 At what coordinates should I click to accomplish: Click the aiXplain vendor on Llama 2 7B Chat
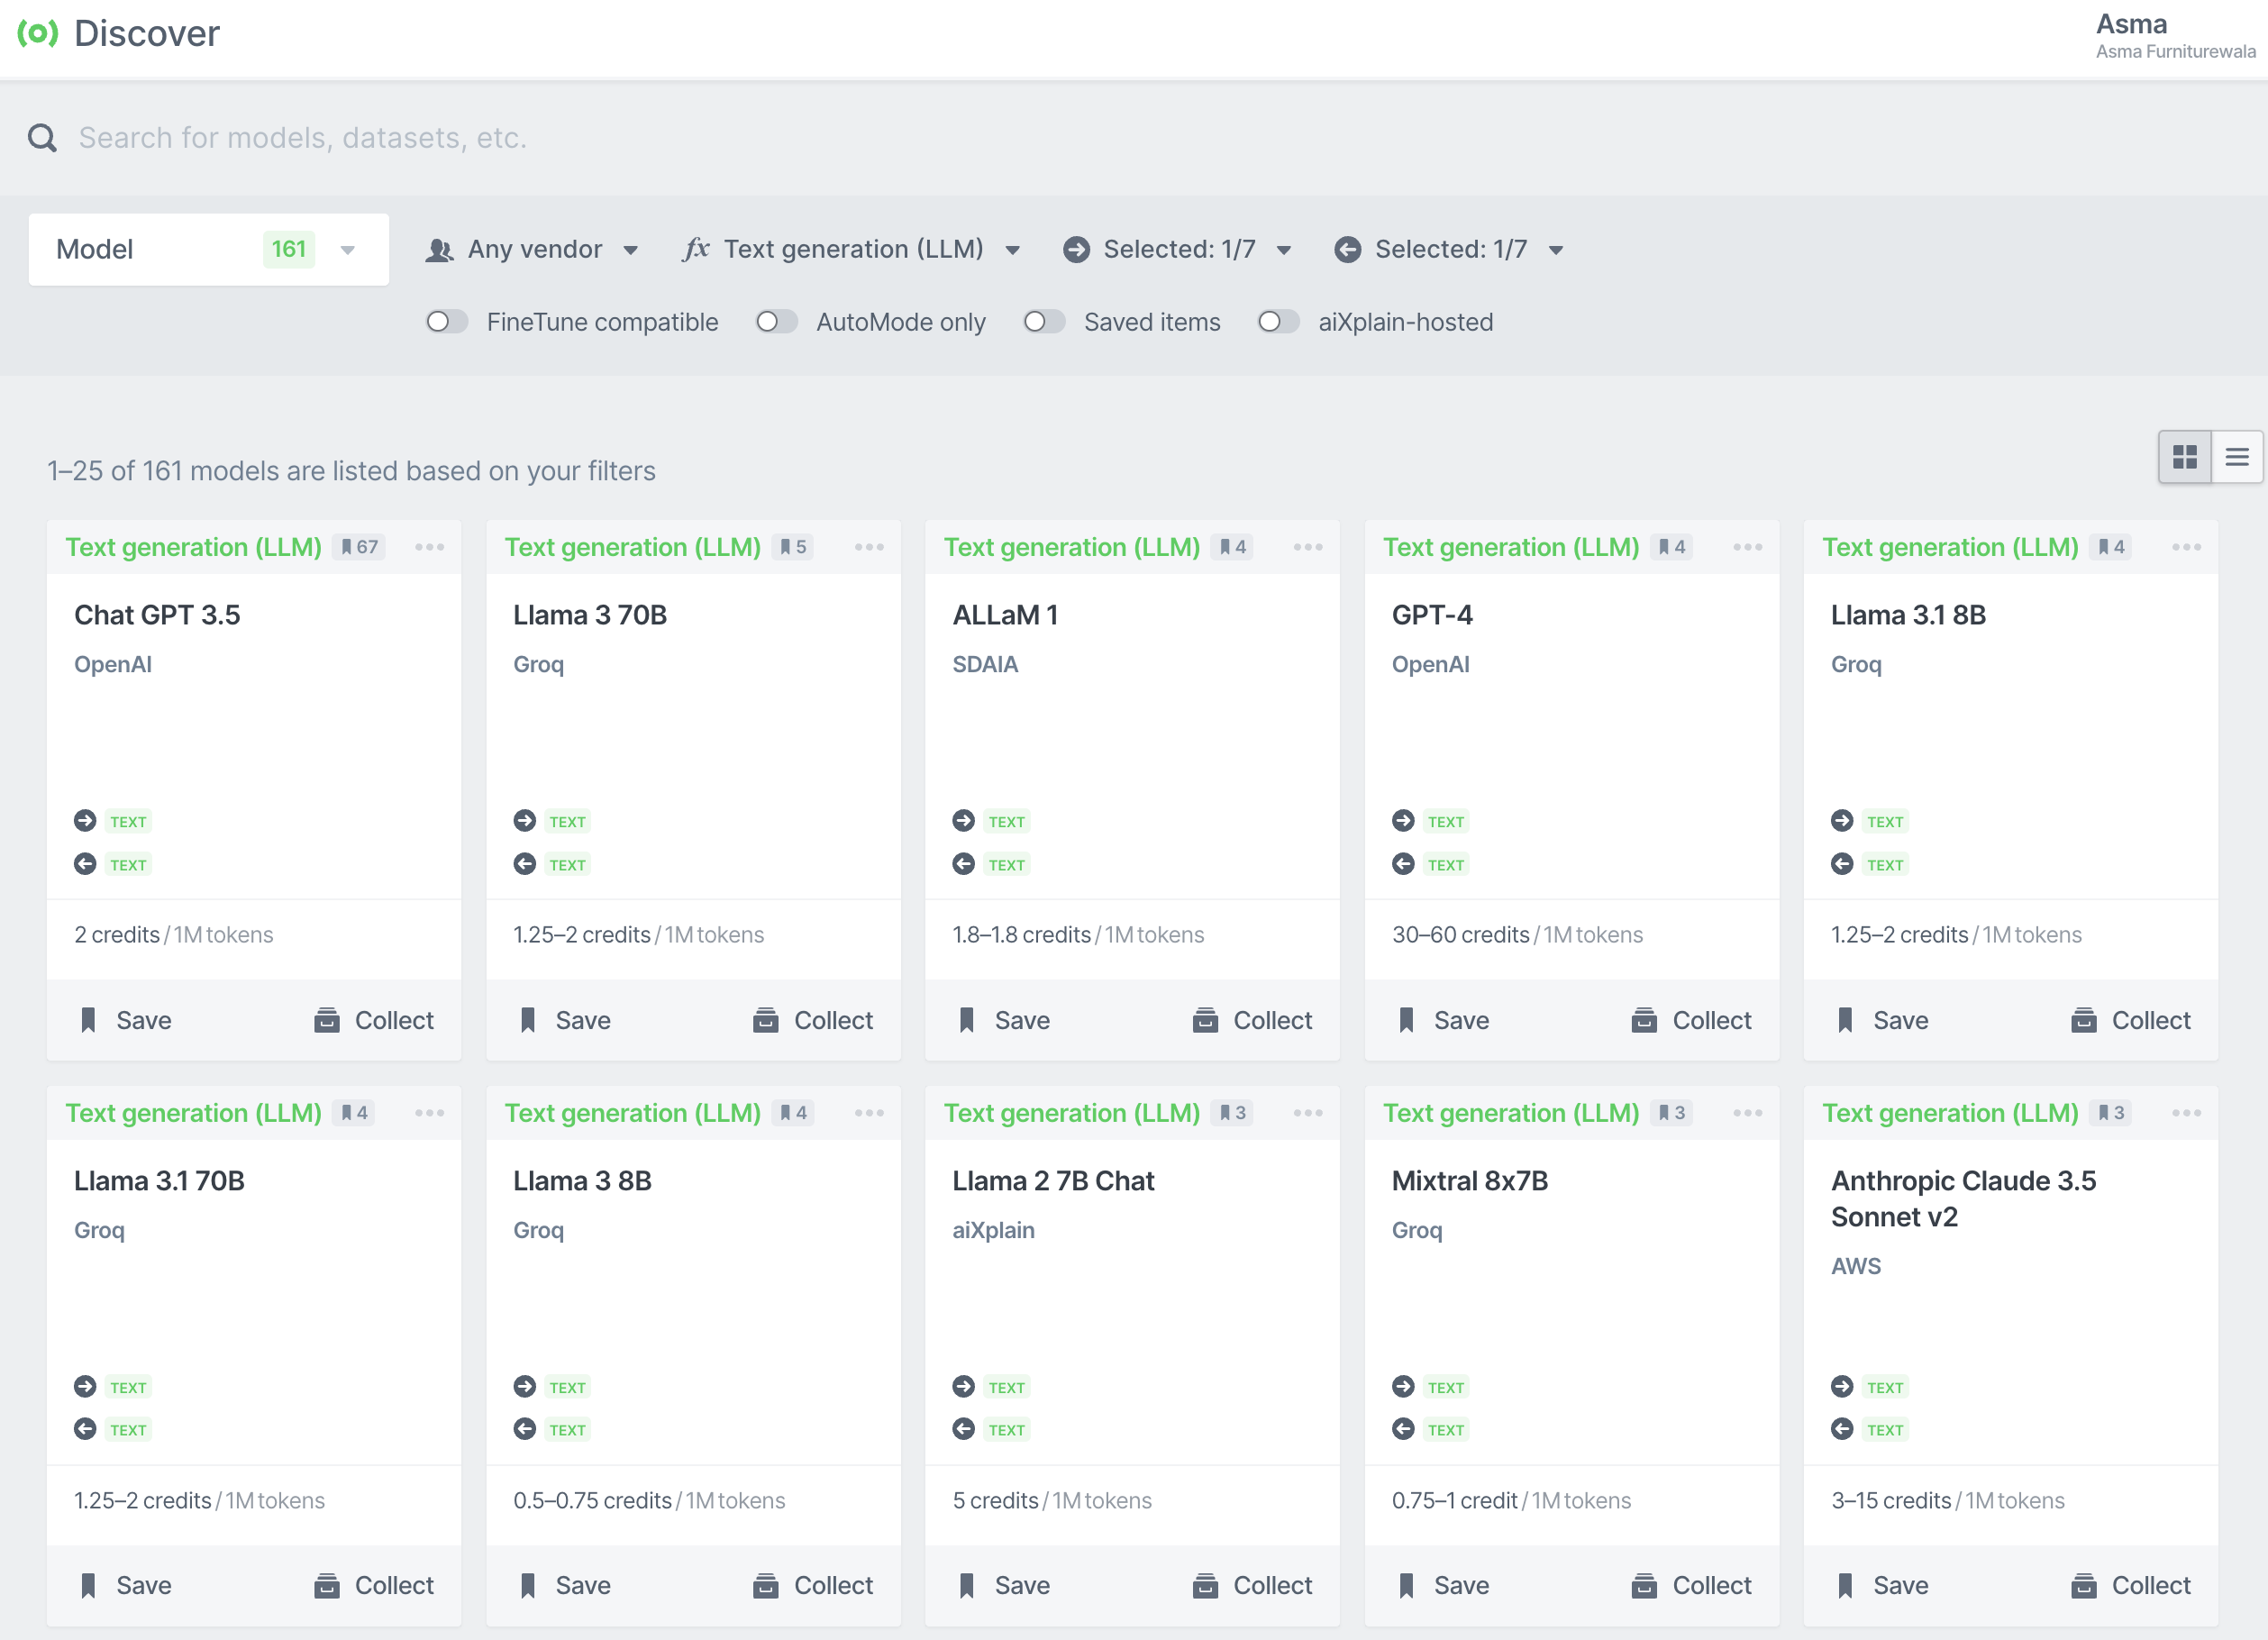click(993, 1230)
